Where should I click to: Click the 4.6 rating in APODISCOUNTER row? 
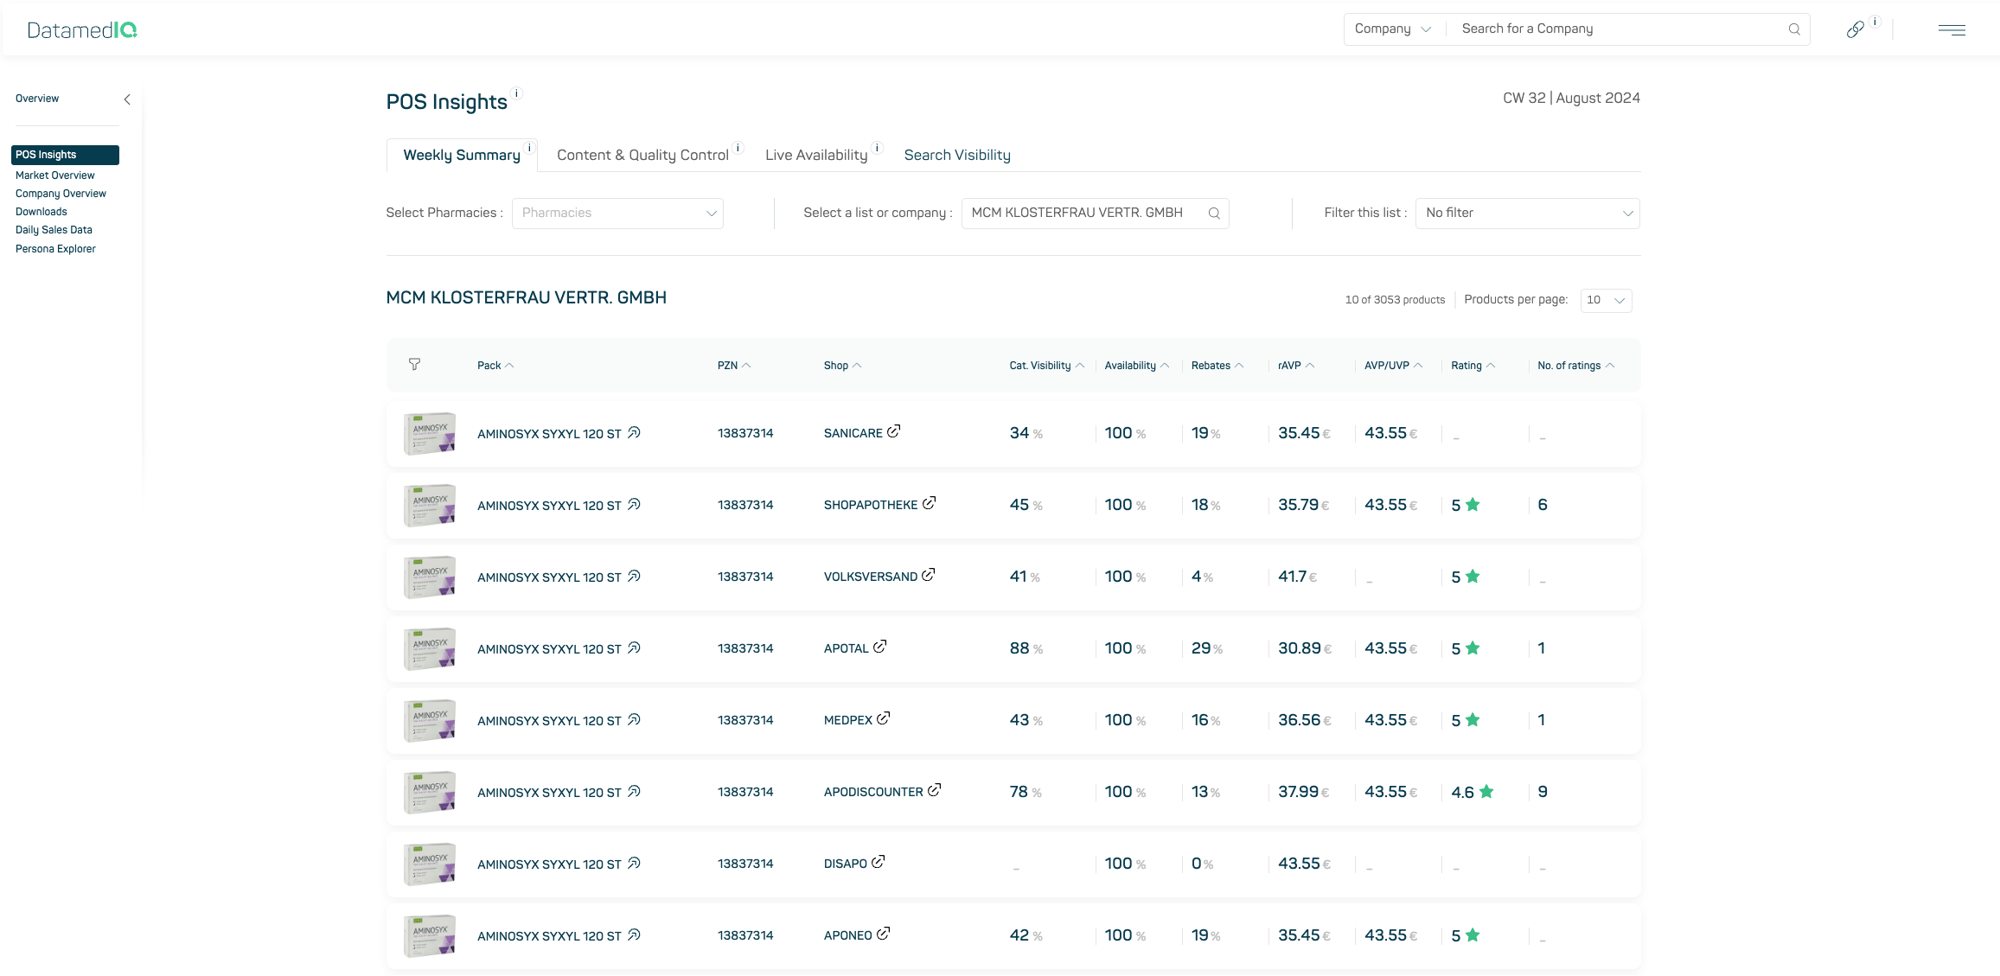pos(1472,792)
